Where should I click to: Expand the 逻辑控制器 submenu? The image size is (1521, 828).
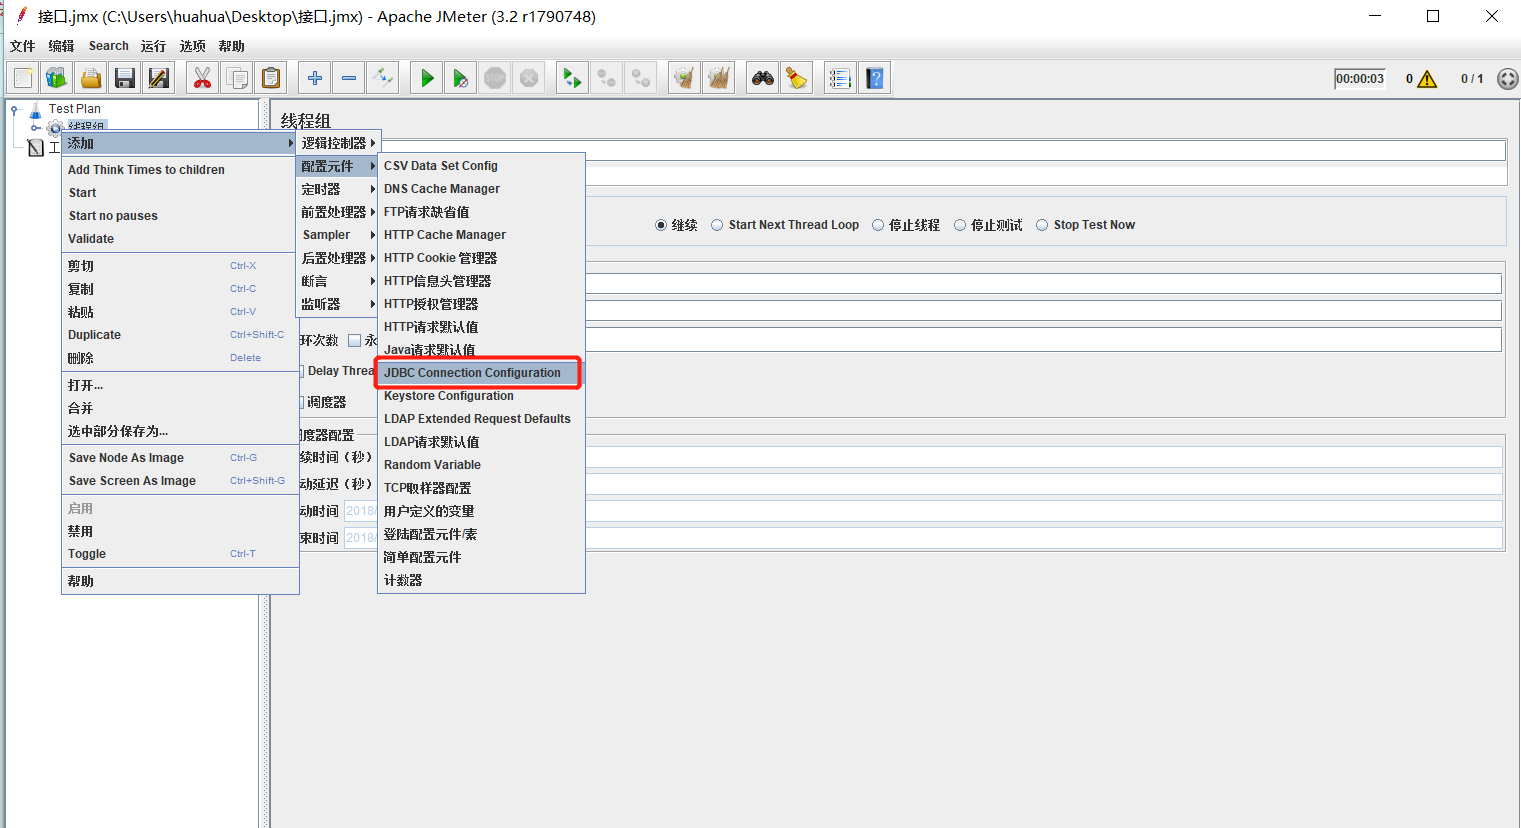coord(337,143)
